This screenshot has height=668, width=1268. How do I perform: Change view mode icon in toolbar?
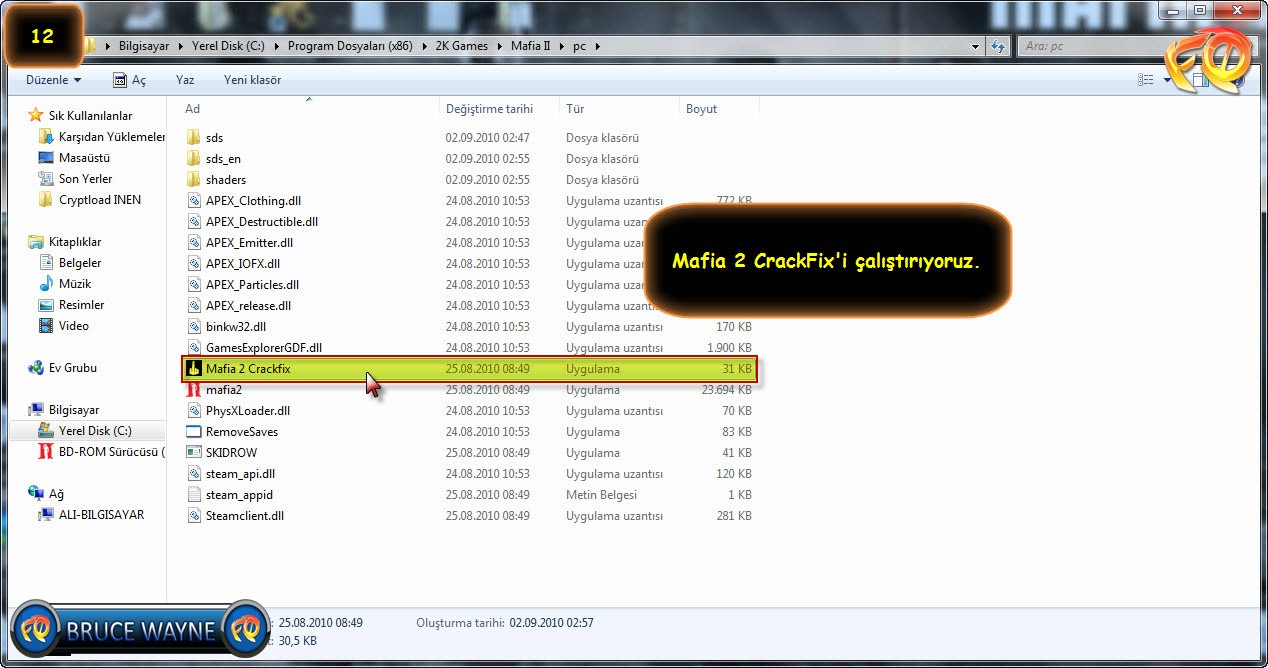click(x=1146, y=80)
